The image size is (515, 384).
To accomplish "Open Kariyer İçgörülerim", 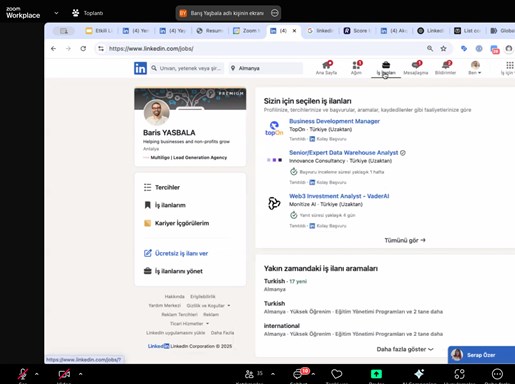I will [176, 223].
